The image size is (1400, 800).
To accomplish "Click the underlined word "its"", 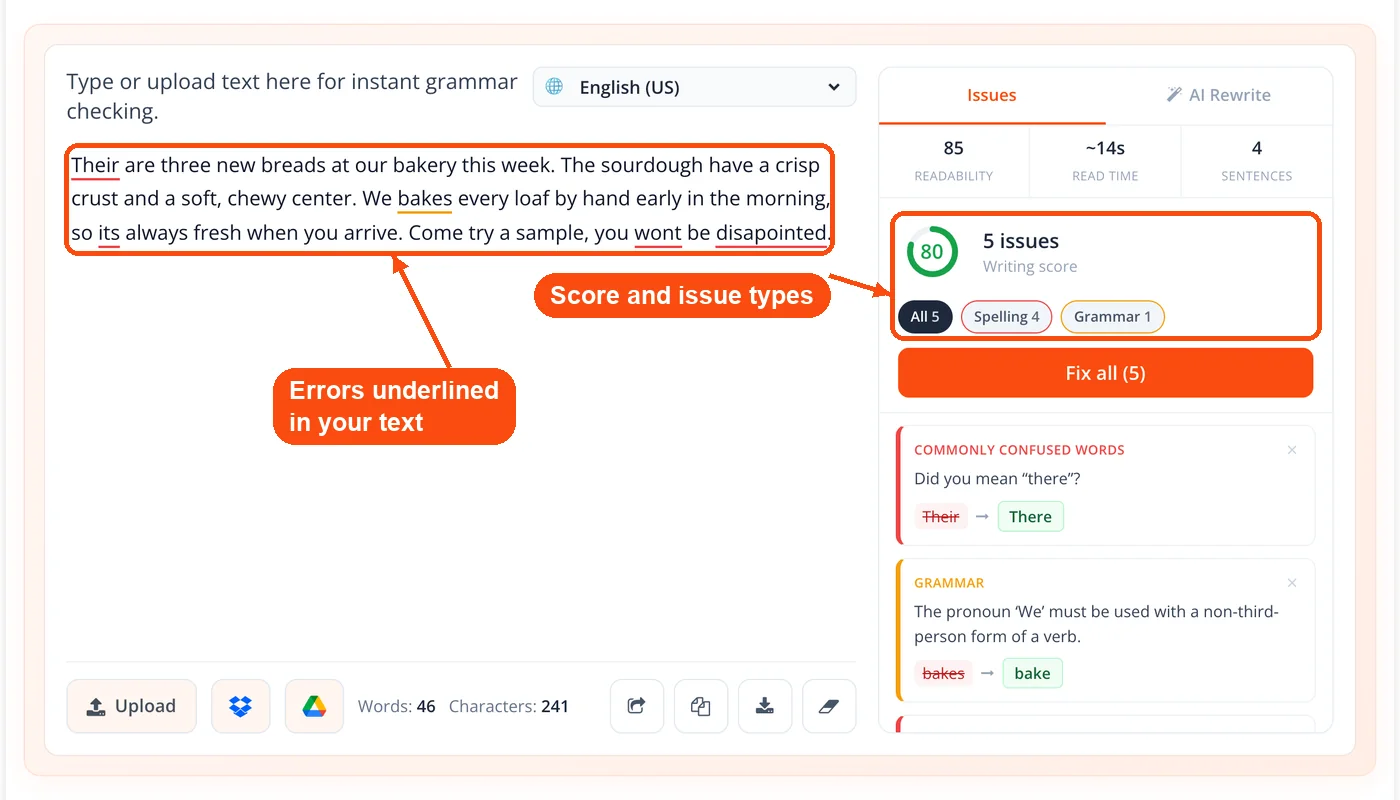I will click(109, 234).
